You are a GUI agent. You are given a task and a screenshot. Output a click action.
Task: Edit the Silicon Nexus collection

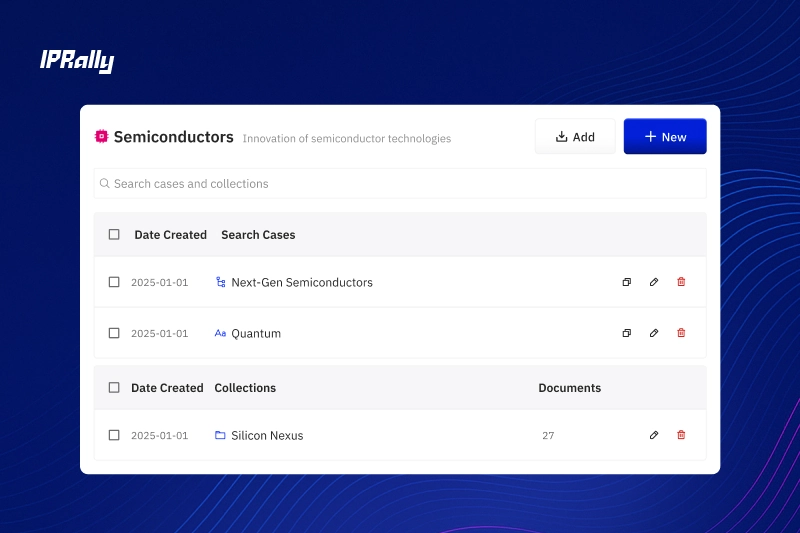tap(654, 435)
